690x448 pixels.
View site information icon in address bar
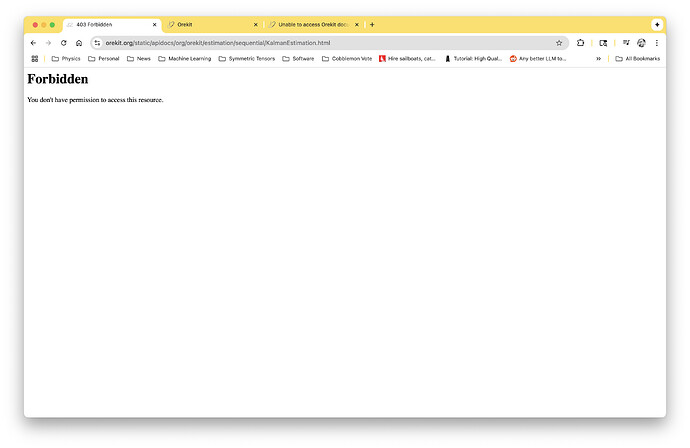point(97,43)
